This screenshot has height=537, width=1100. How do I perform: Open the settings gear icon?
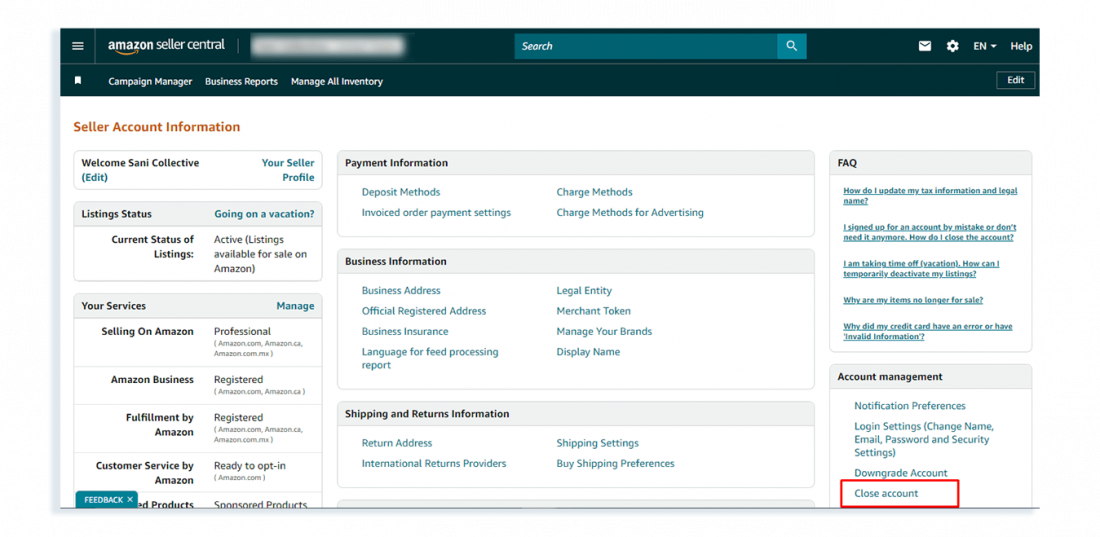pos(952,46)
